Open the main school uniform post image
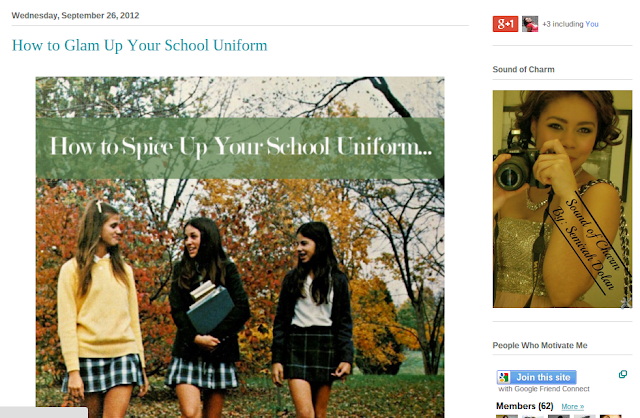The height and width of the screenshot is (418, 640). click(240, 247)
